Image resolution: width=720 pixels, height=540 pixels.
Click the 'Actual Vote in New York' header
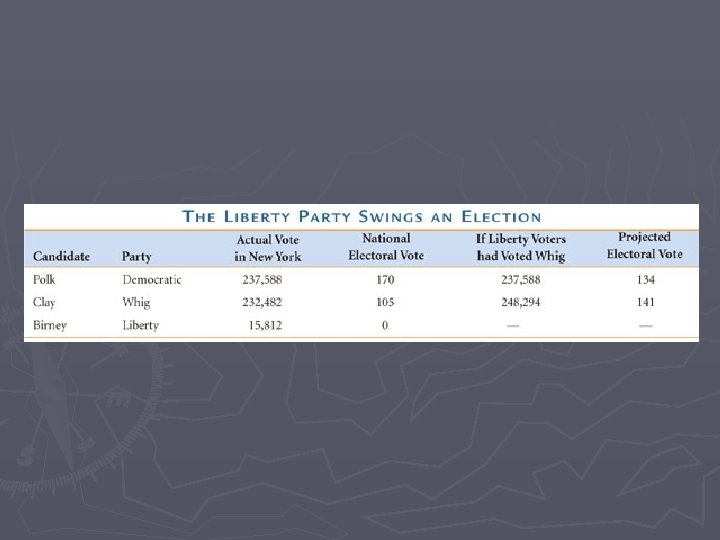(x=268, y=248)
